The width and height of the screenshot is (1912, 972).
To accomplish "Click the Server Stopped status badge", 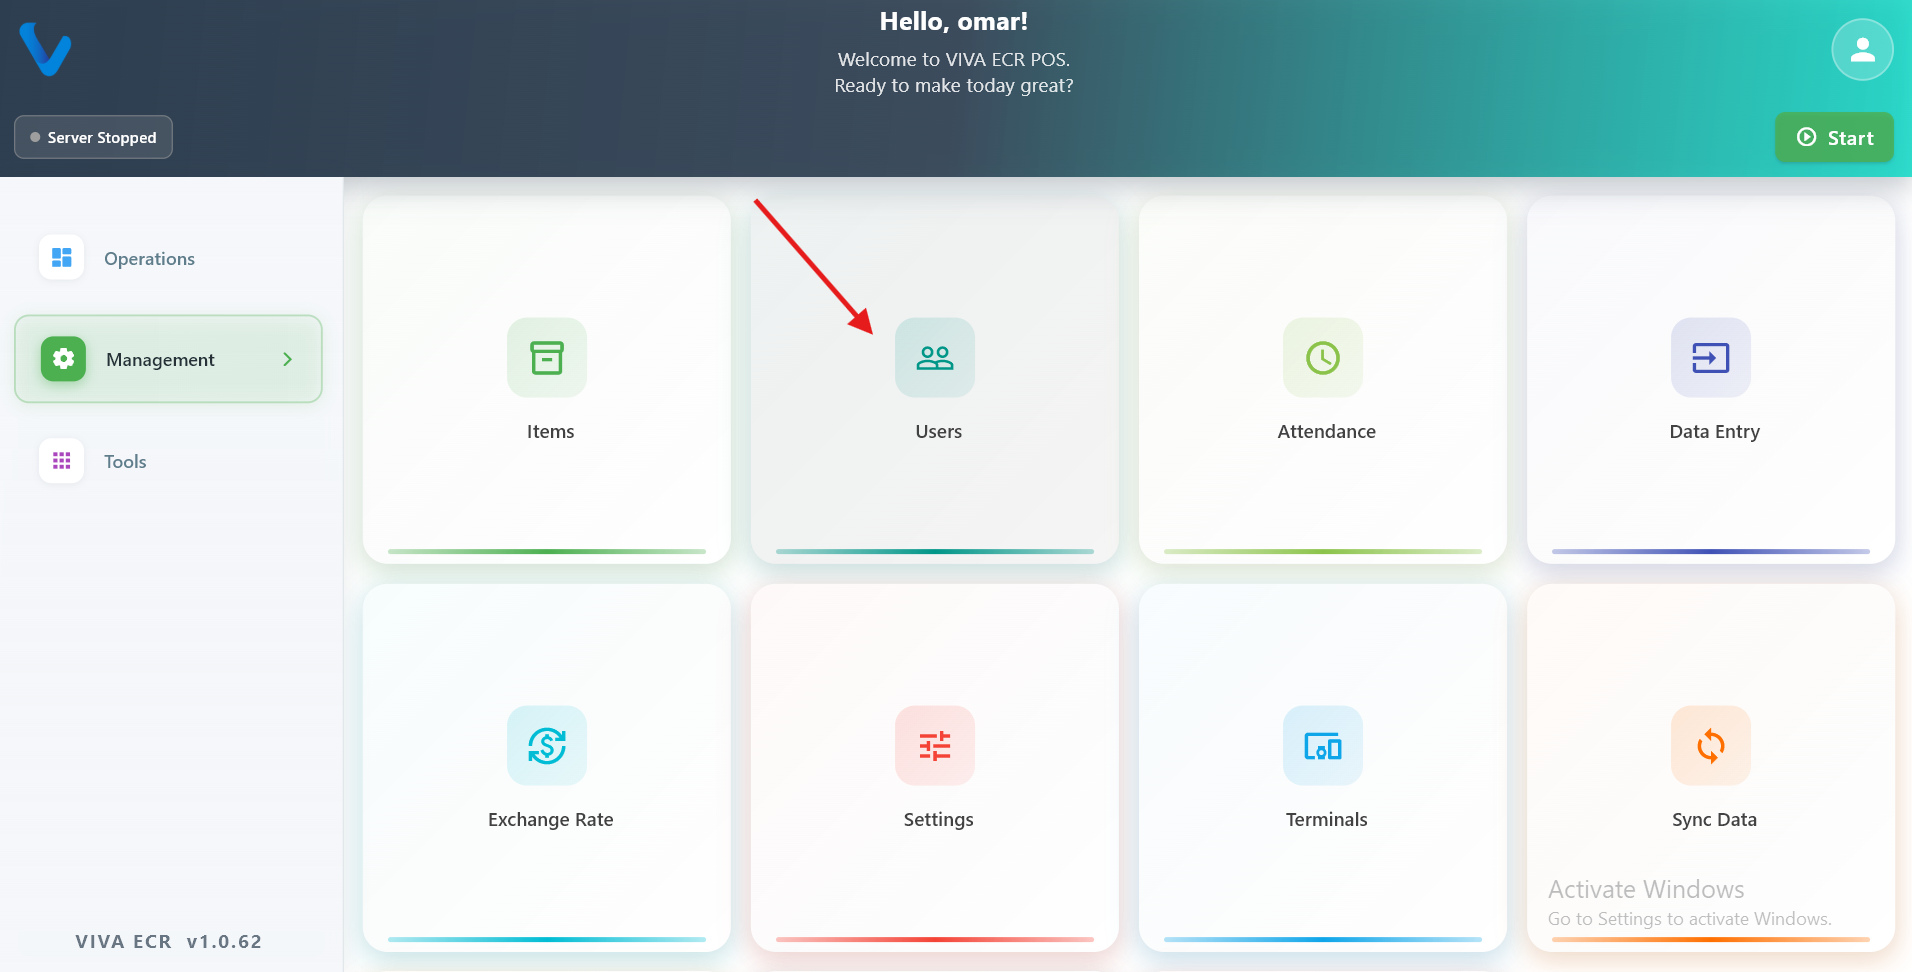I will tap(93, 137).
